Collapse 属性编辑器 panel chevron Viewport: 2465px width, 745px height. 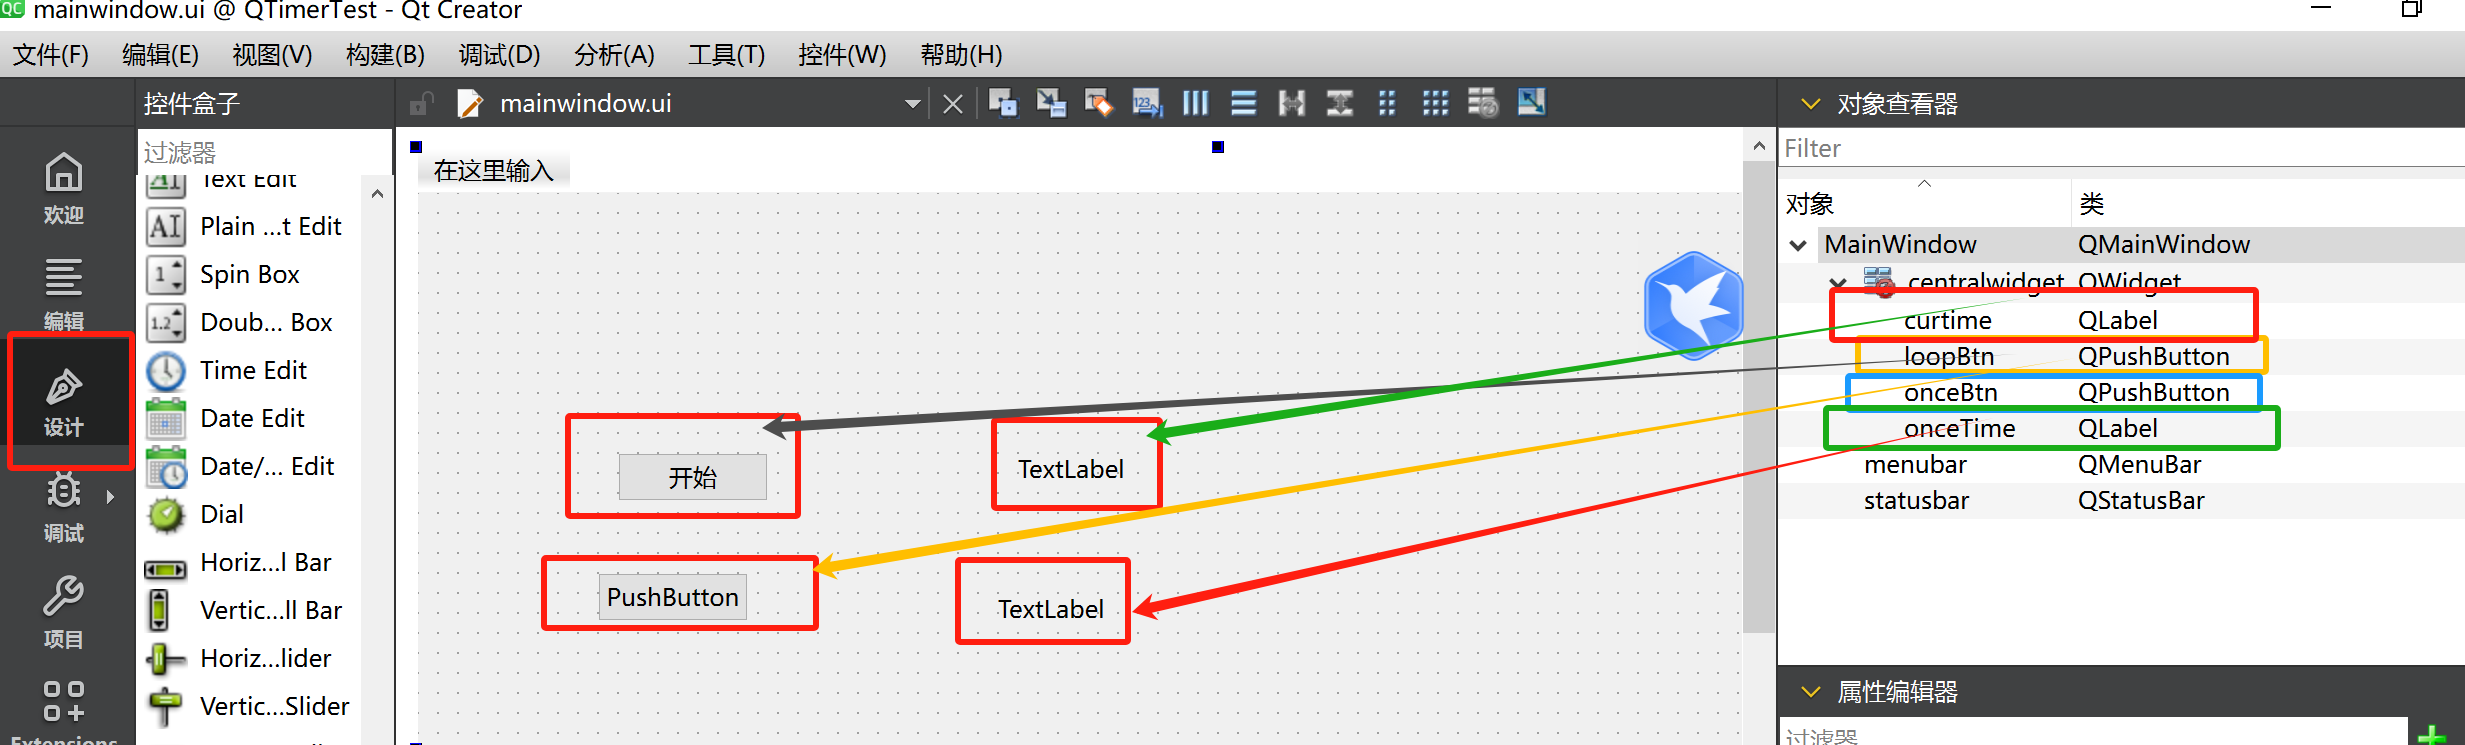coord(1810,691)
